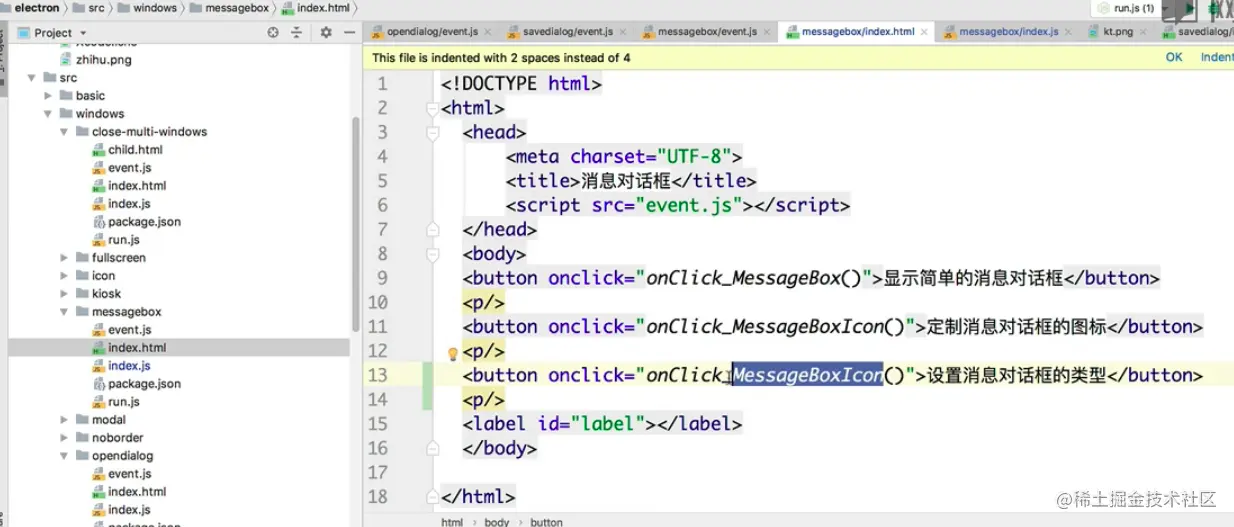The height and width of the screenshot is (527, 1234).
Task: Click body in bottom code breadcrumb
Action: click(496, 522)
